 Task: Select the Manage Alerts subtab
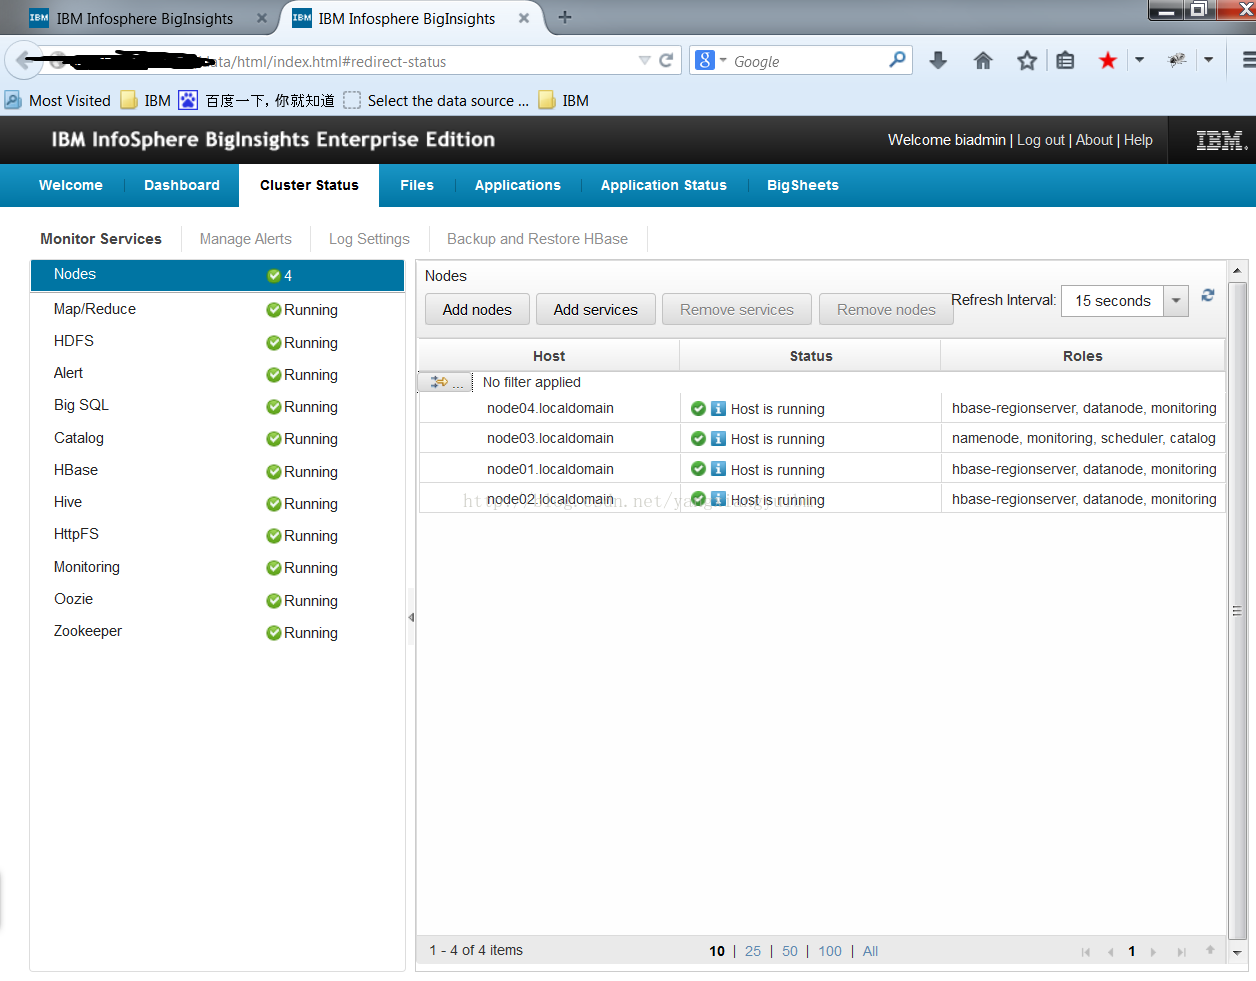pos(246,239)
